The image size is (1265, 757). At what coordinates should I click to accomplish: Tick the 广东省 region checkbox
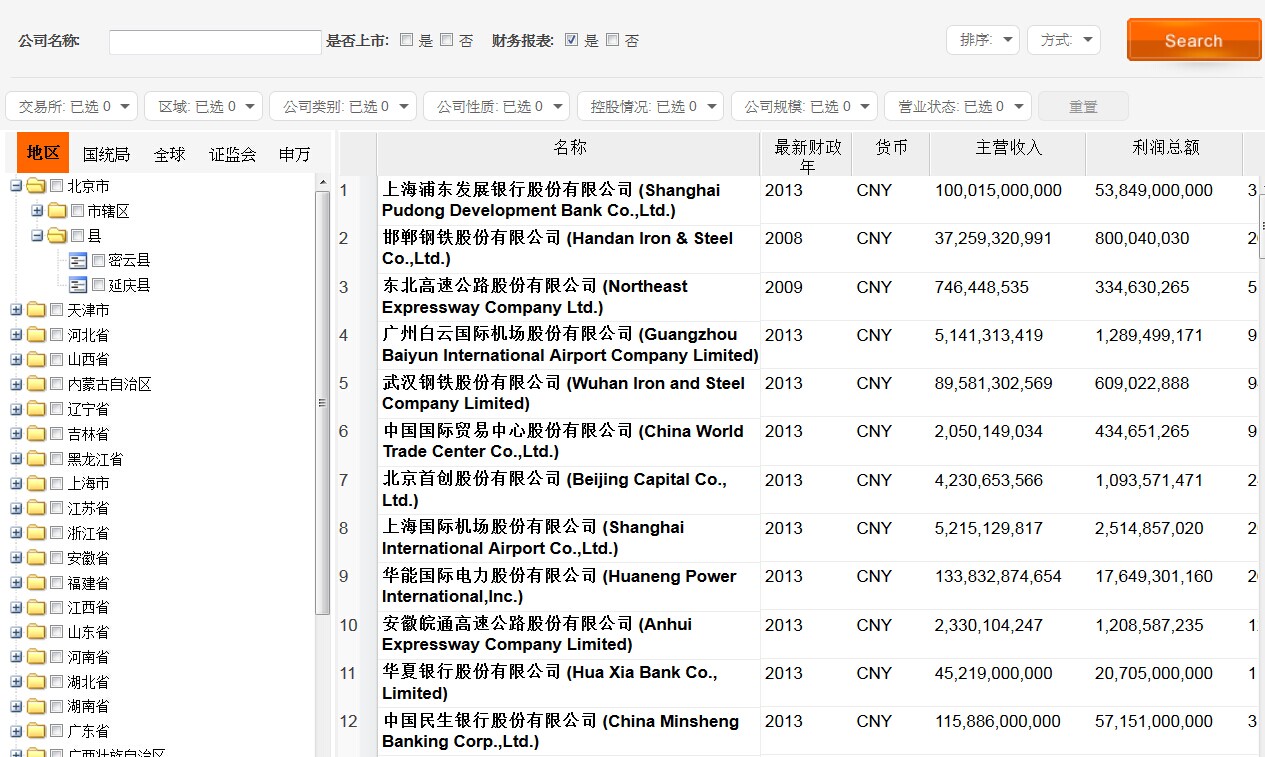[x=56, y=731]
